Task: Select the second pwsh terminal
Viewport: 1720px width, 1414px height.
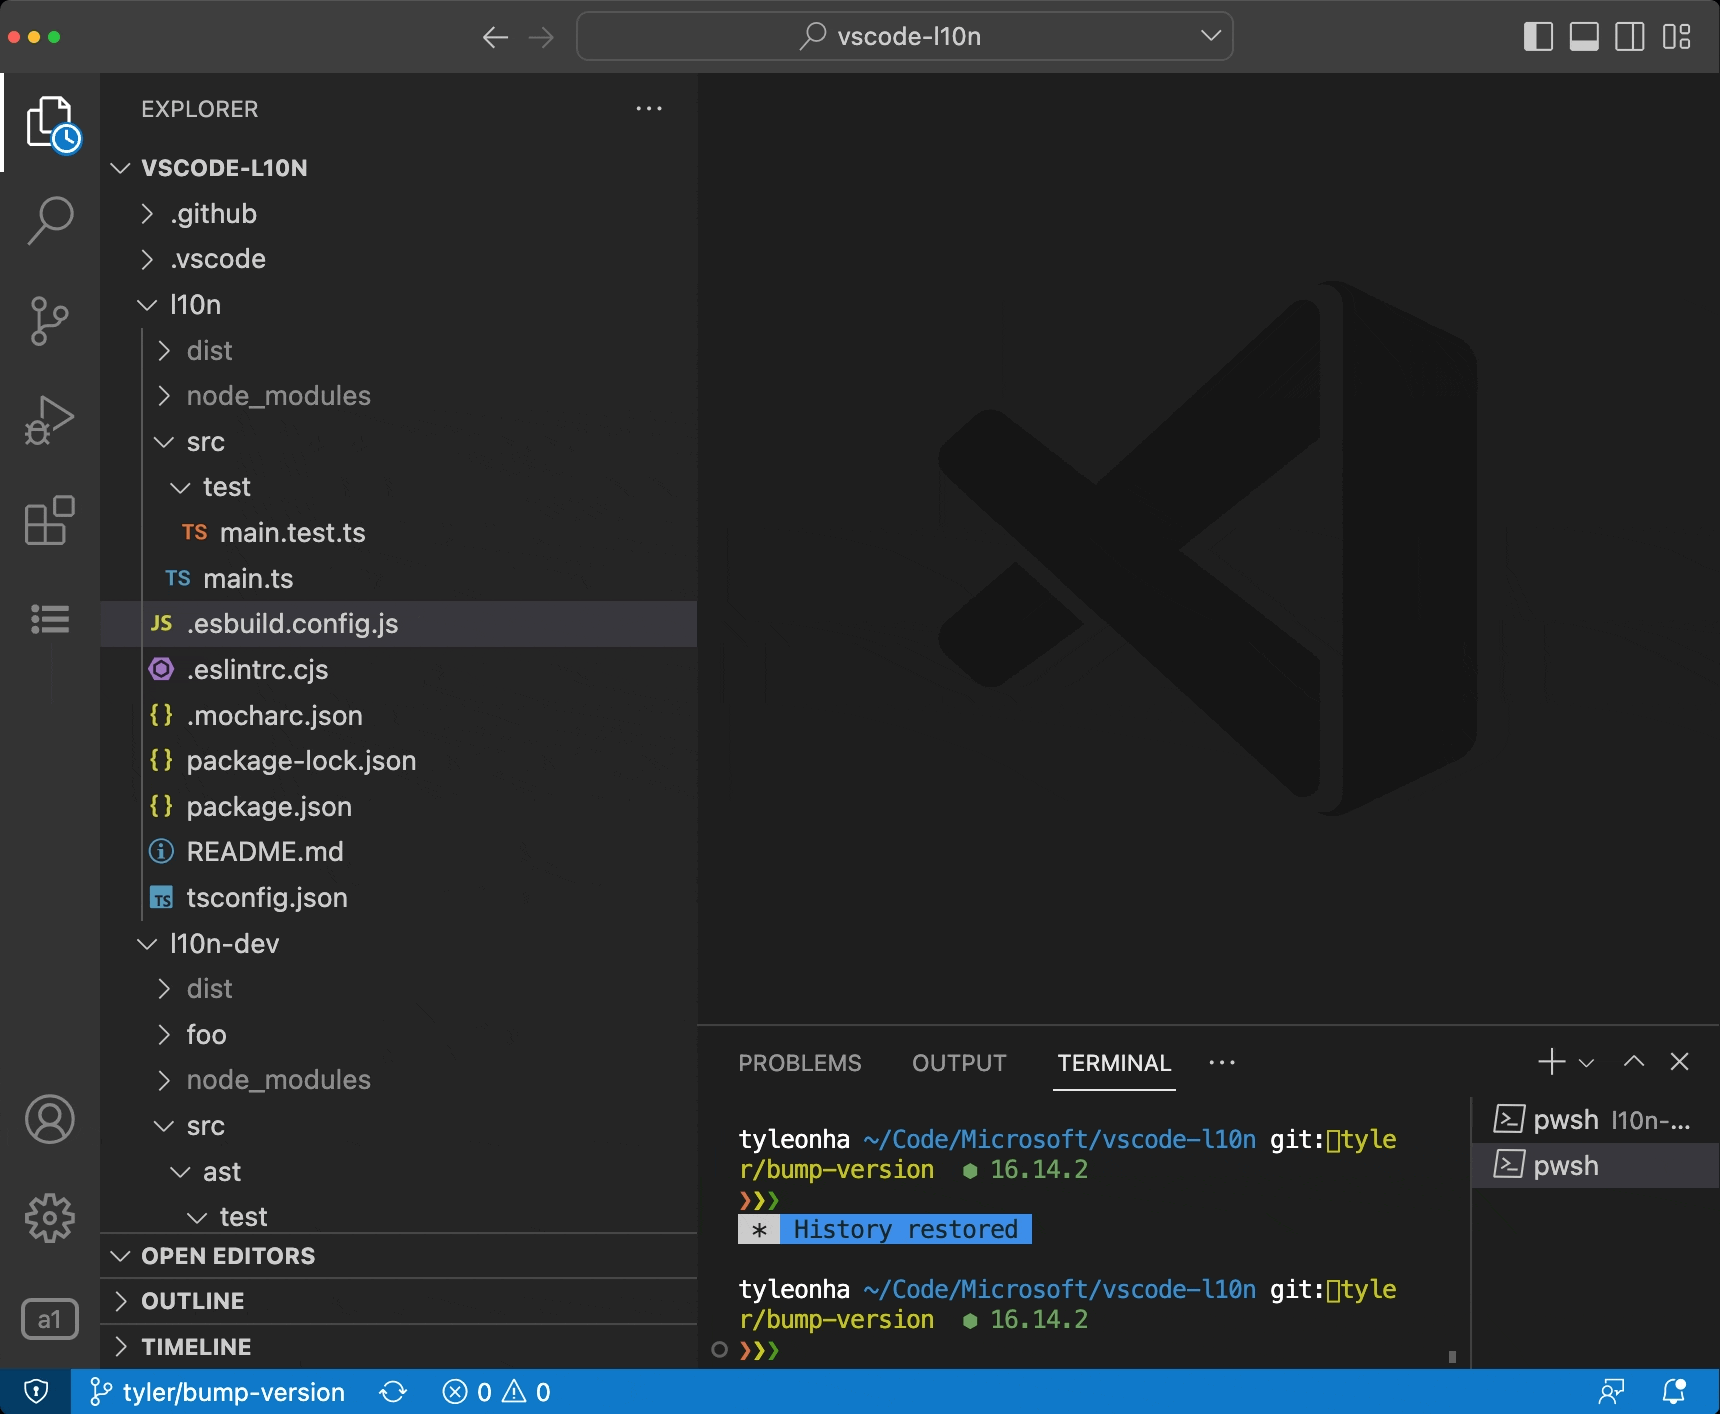Action: [1596, 1166]
